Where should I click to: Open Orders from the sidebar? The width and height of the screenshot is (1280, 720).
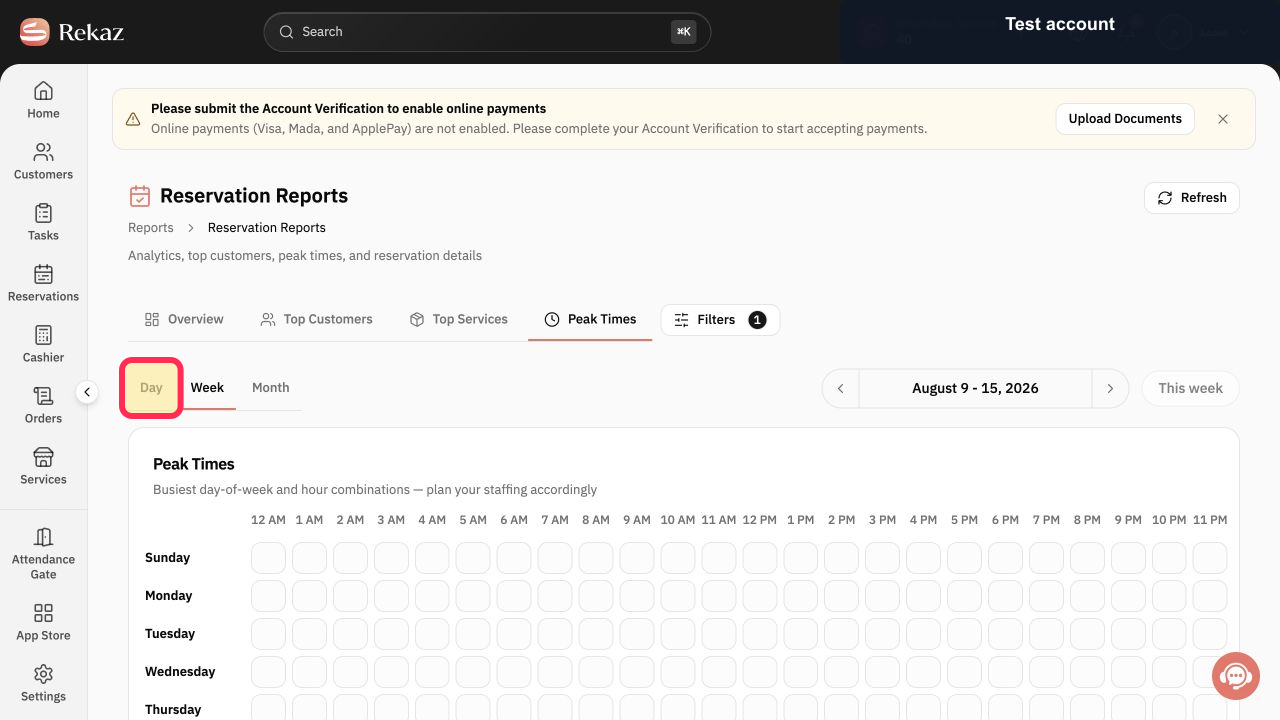(x=43, y=404)
